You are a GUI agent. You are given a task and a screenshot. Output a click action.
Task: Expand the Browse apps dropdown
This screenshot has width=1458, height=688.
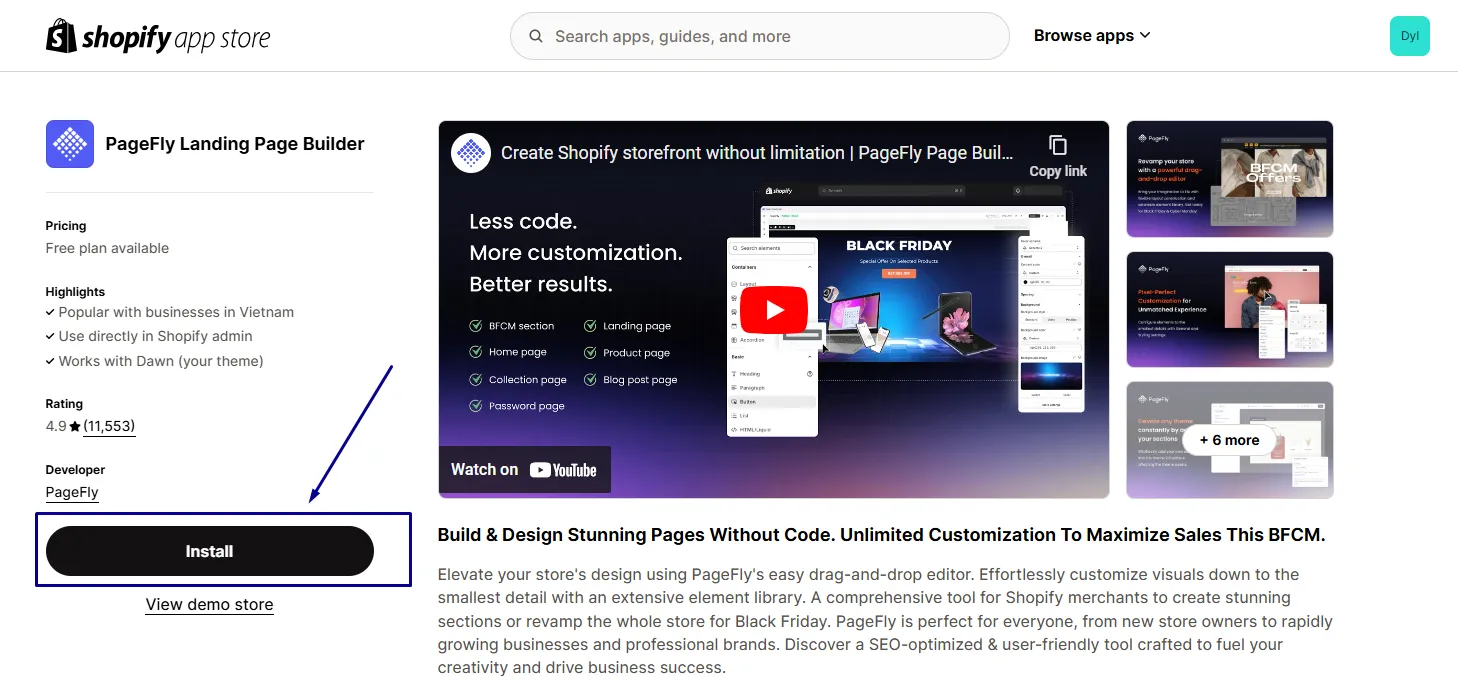point(1092,36)
